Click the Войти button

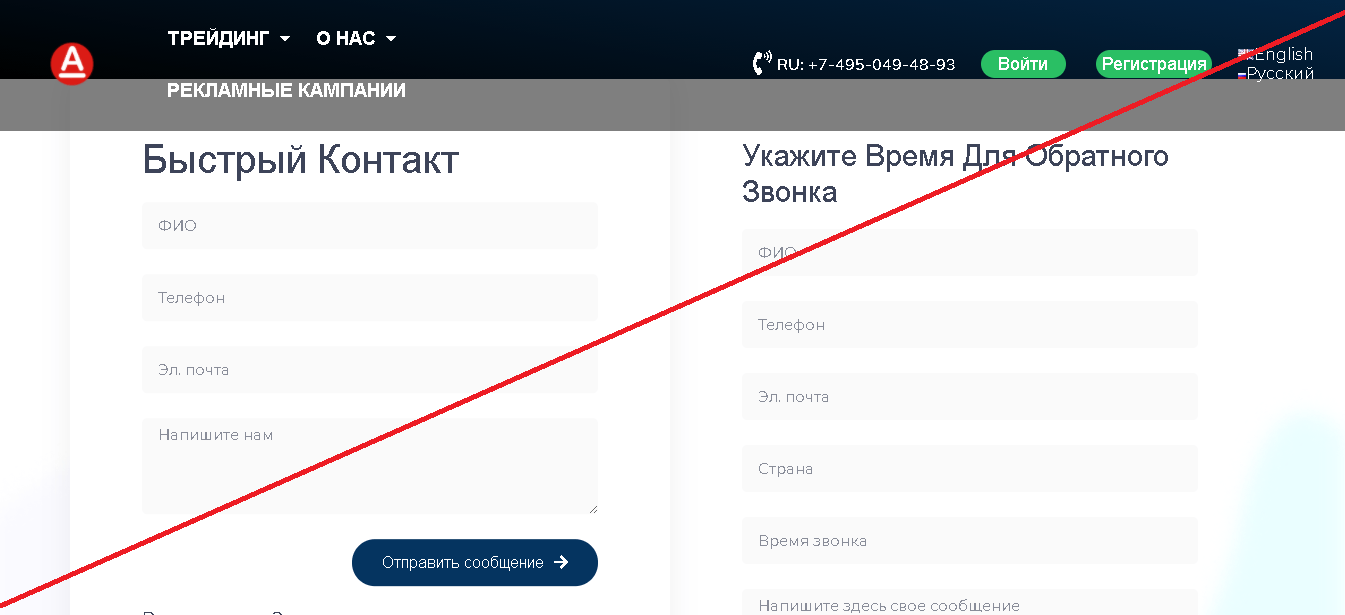point(1023,64)
